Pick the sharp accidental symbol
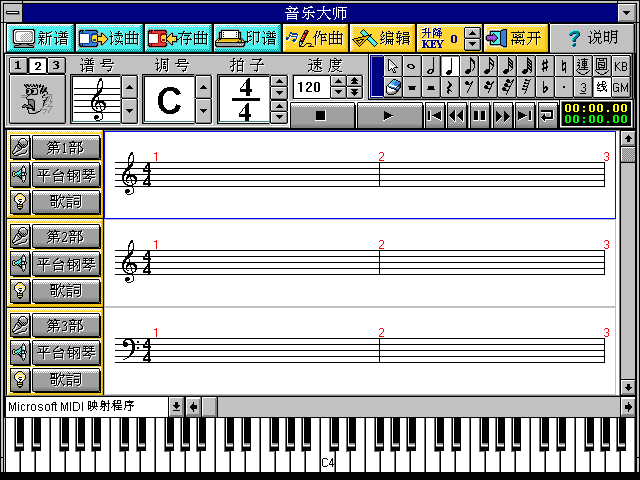 pyautogui.click(x=544, y=67)
